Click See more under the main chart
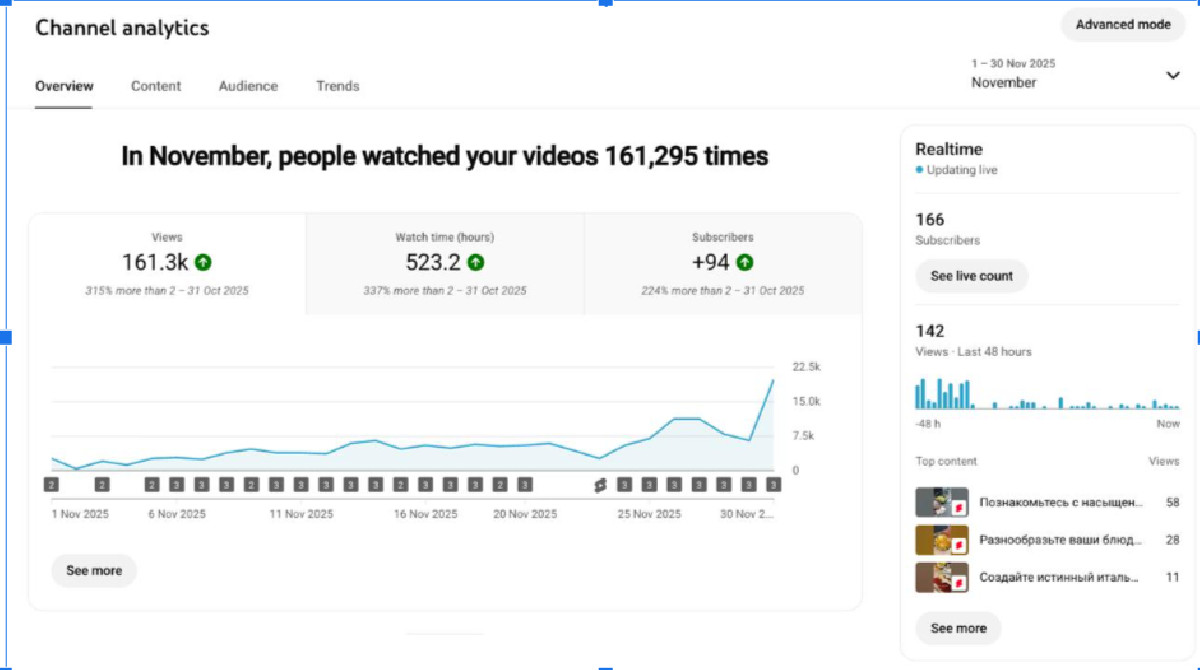The width and height of the screenshot is (1200, 670). coord(94,571)
